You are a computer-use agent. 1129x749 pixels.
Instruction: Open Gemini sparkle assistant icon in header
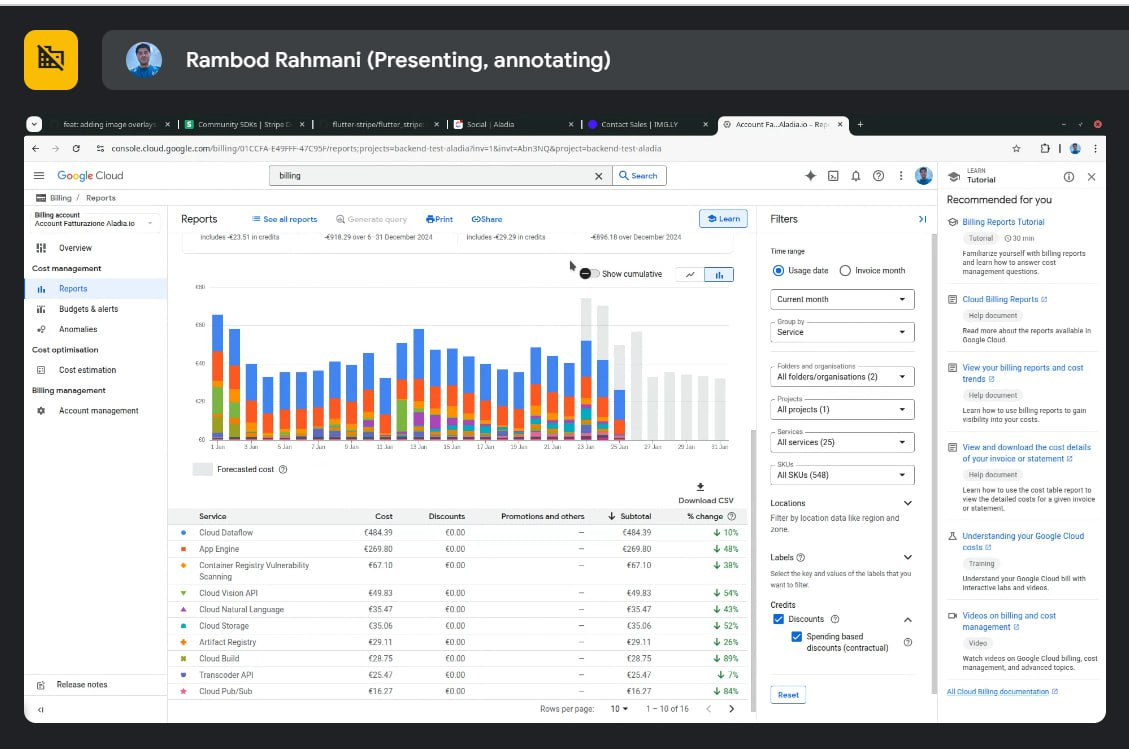[810, 176]
